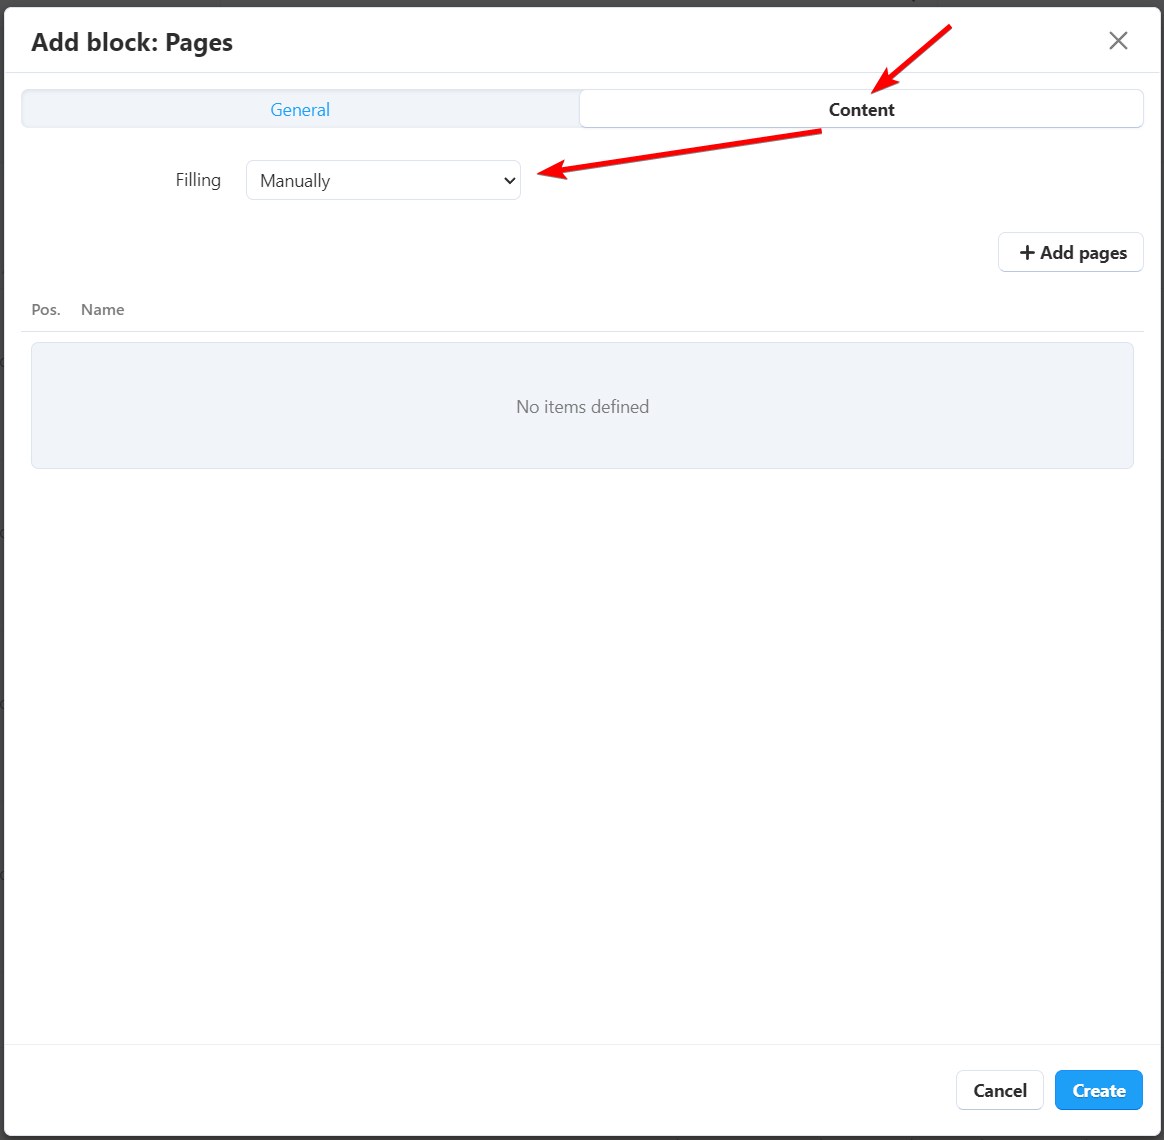Open the Filling dropdown
Image resolution: width=1164 pixels, height=1140 pixels.
(x=383, y=181)
